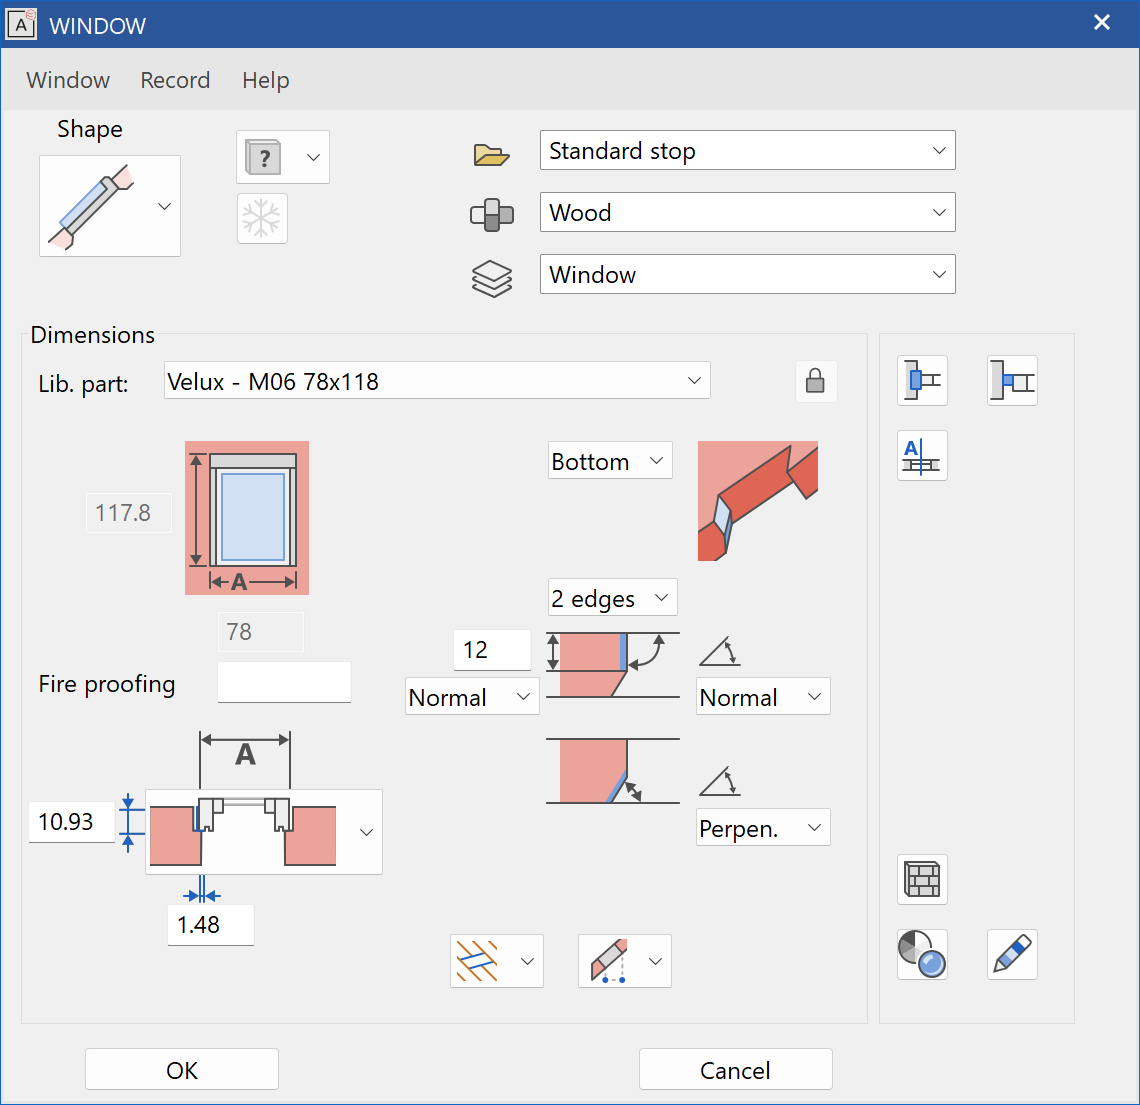1140x1105 pixels.
Task: Click the 78 width field
Action: [260, 631]
